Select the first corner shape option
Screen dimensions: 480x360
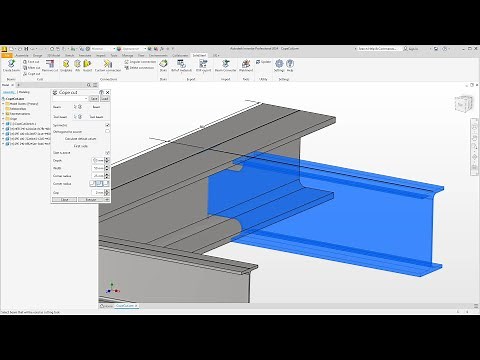[93, 184]
